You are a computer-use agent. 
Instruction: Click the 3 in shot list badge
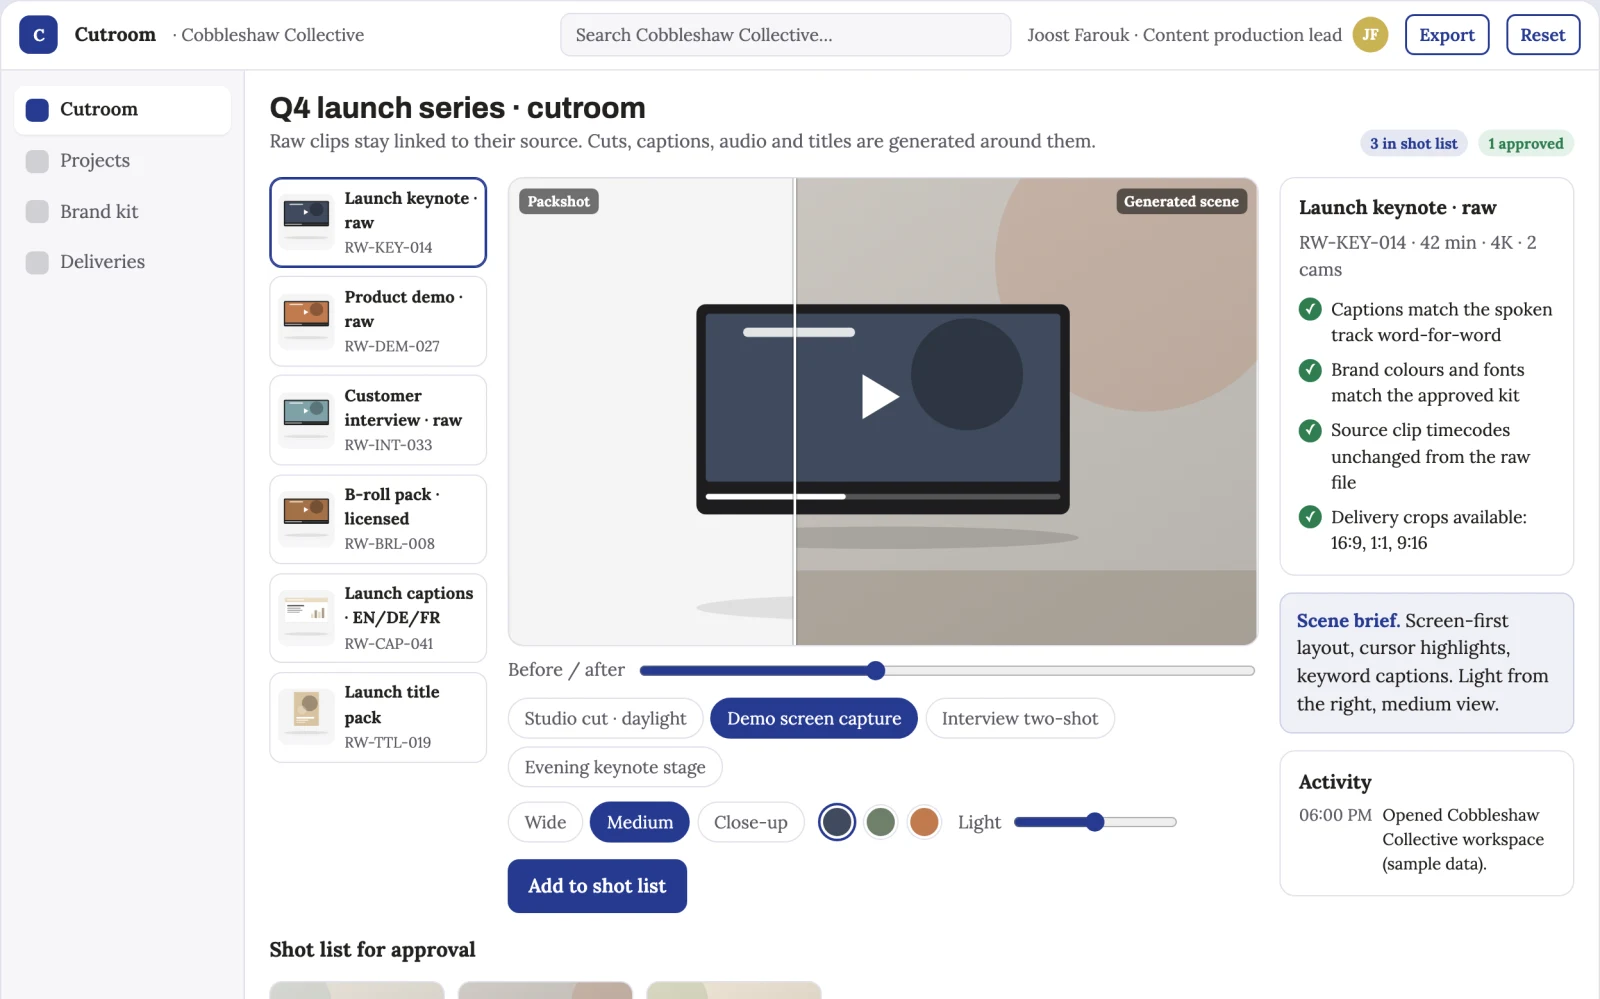(1413, 143)
